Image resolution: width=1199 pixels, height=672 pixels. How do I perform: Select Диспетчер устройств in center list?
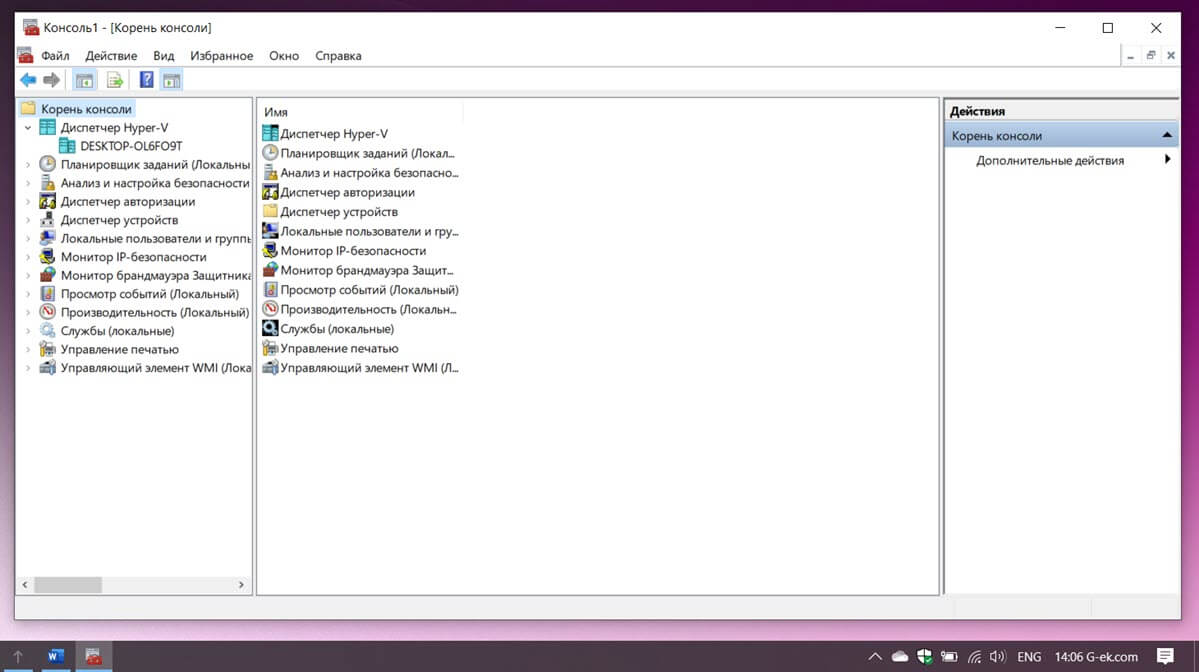coord(339,212)
